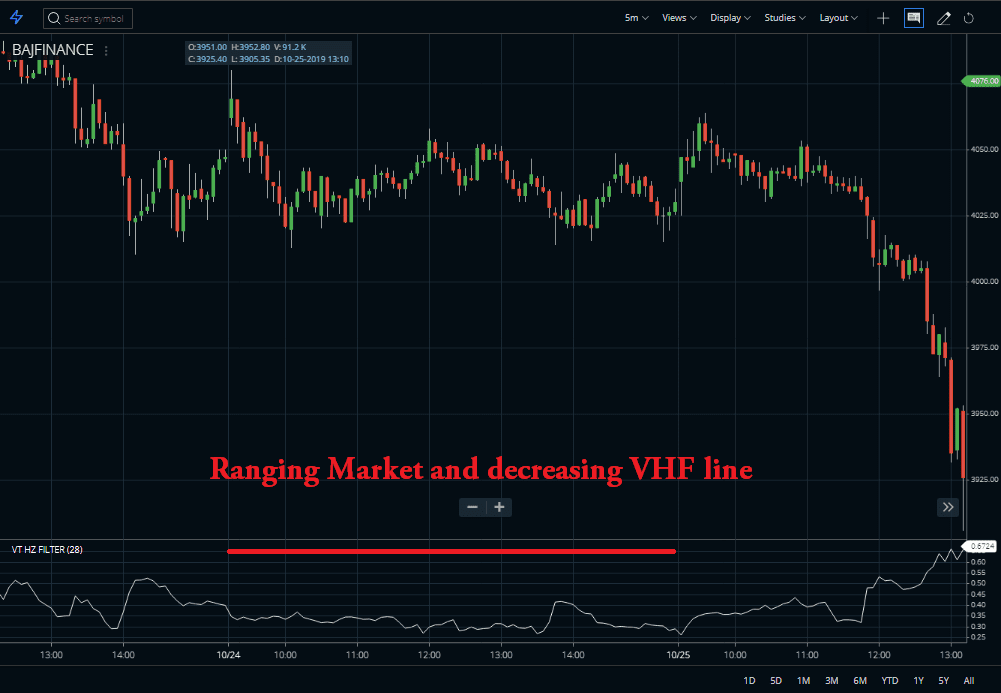The image size is (1001, 693).
Task: Select the 5Y range button
Action: click(944, 681)
